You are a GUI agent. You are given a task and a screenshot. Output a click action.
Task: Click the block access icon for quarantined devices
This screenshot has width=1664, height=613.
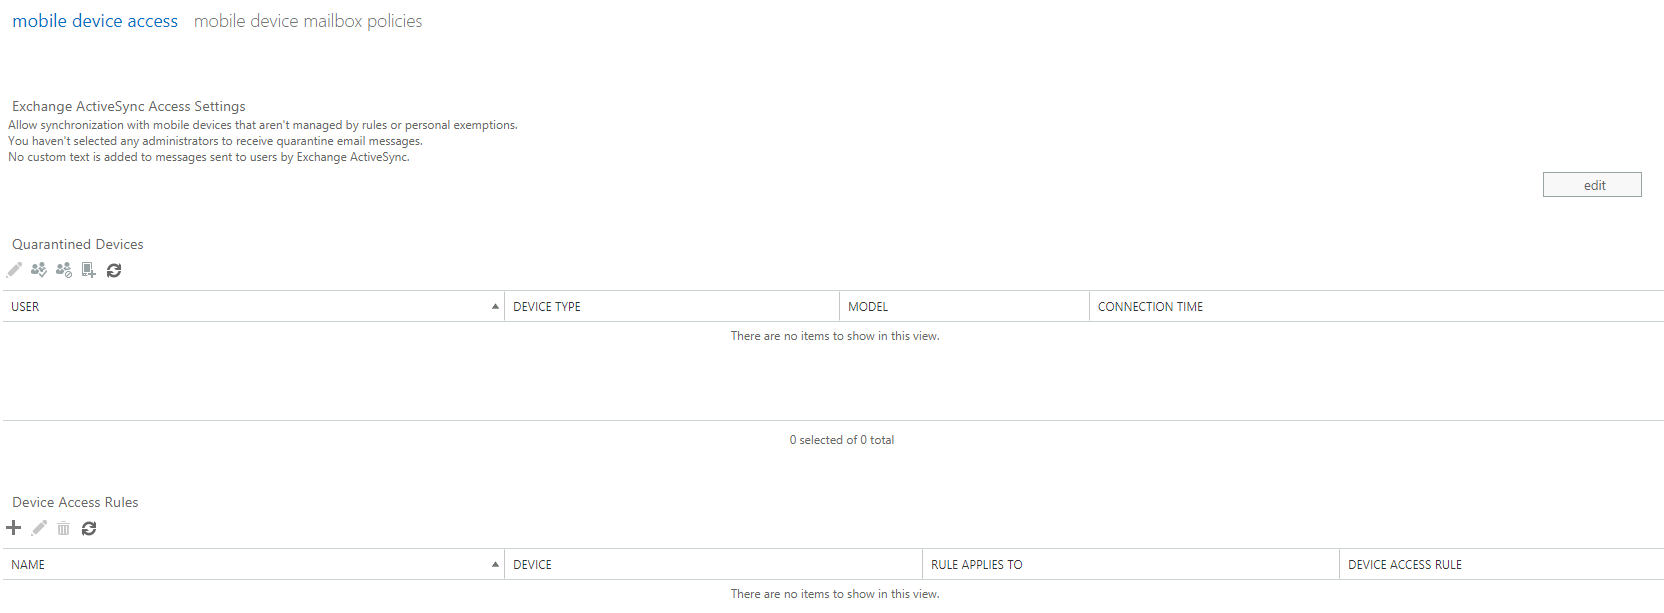pyautogui.click(x=64, y=270)
